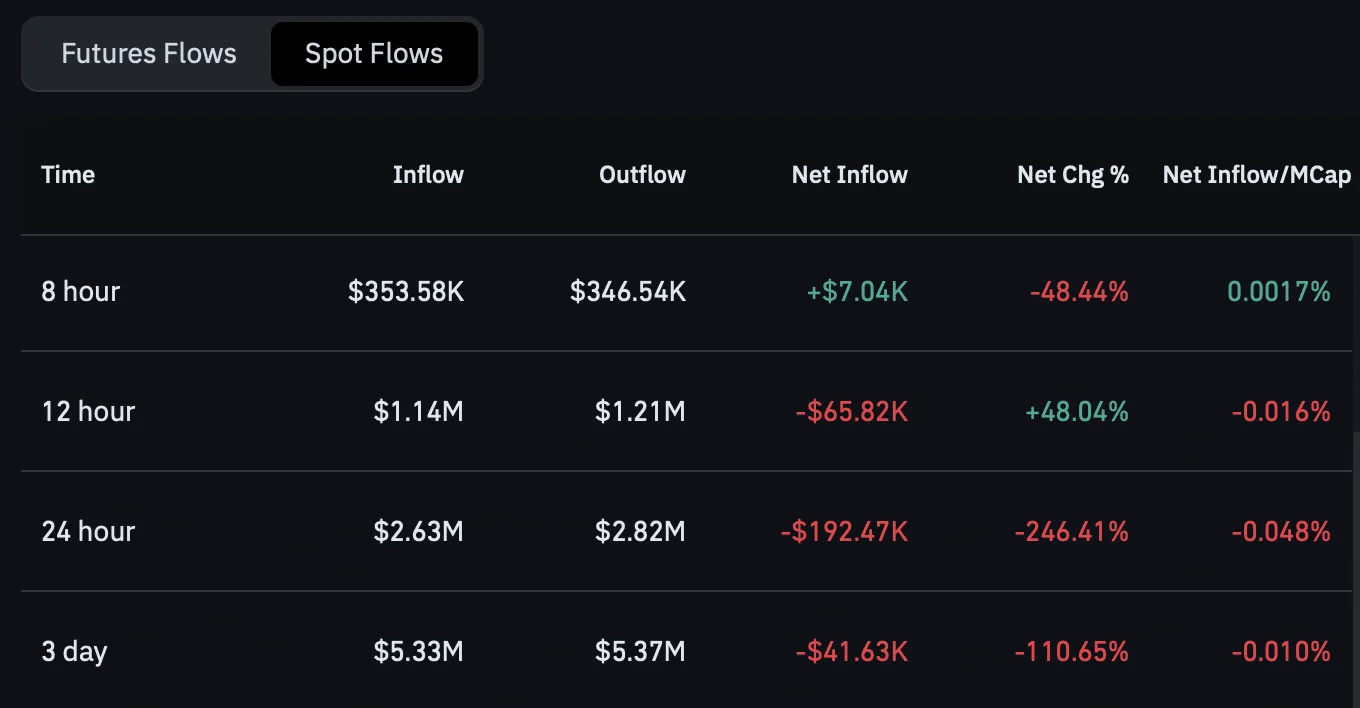Sort by the Outflow column header
This screenshot has width=1360, height=708.
tap(642, 175)
